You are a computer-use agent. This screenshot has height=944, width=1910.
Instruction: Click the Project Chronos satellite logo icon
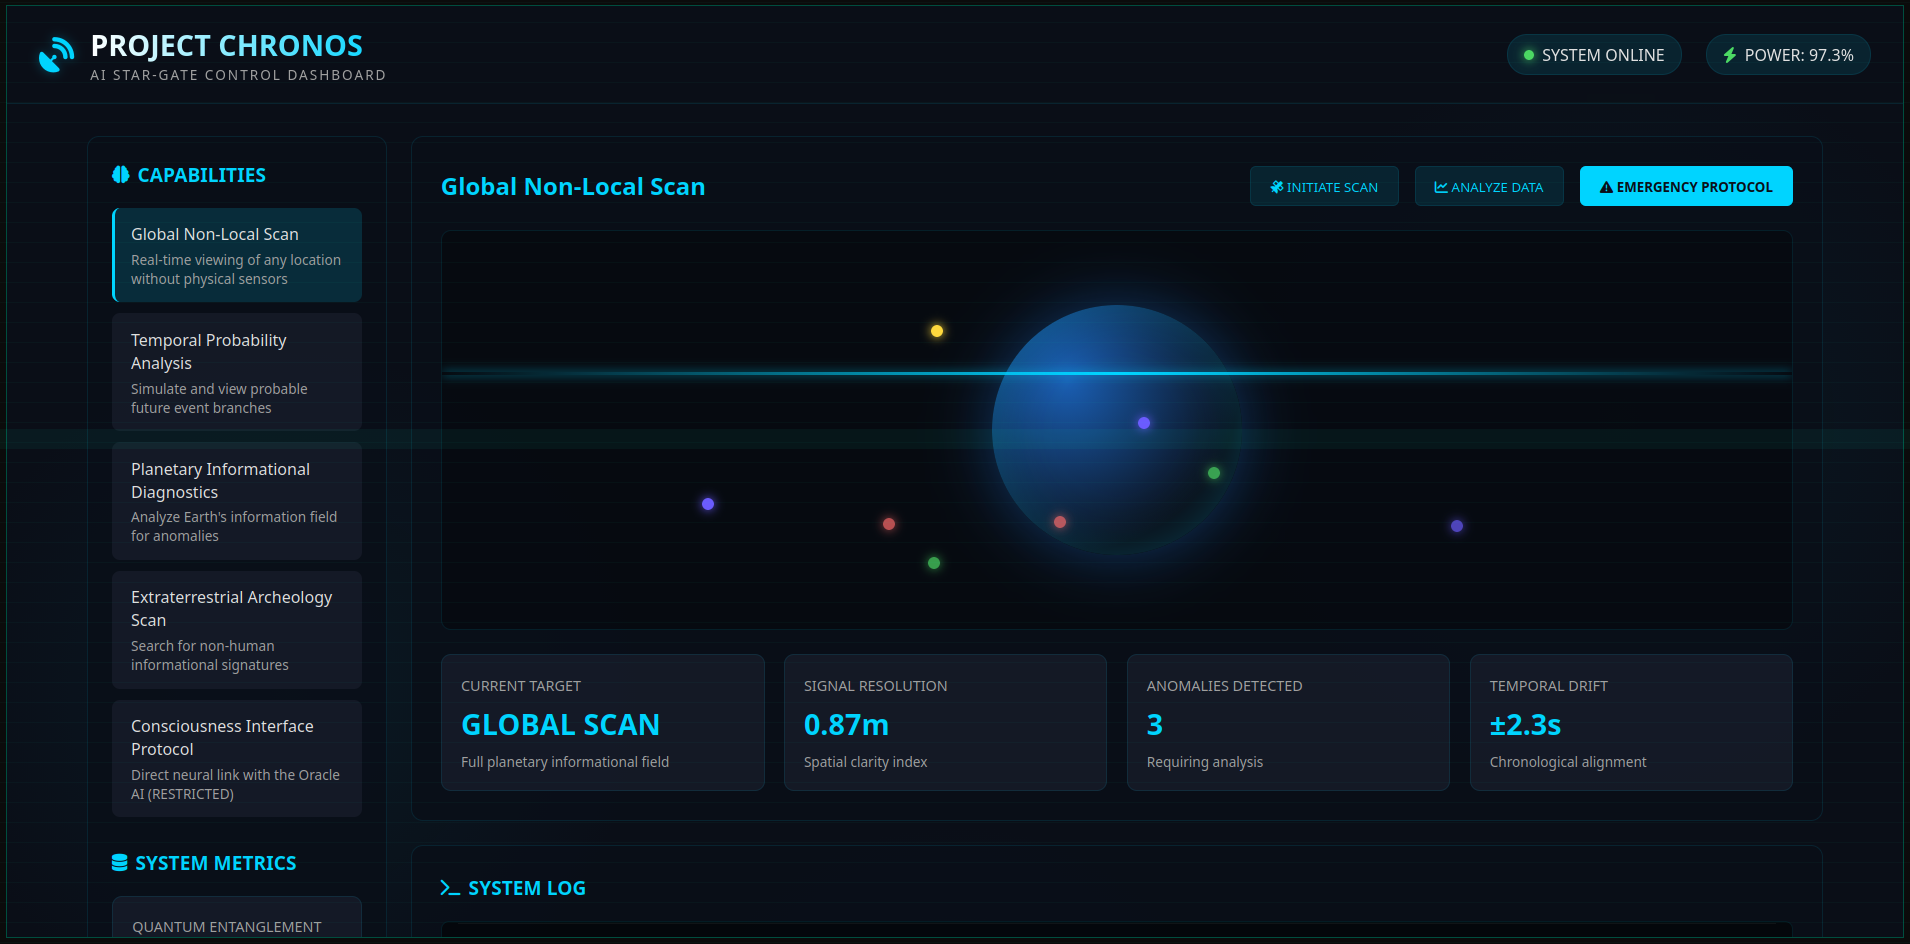pos(55,54)
